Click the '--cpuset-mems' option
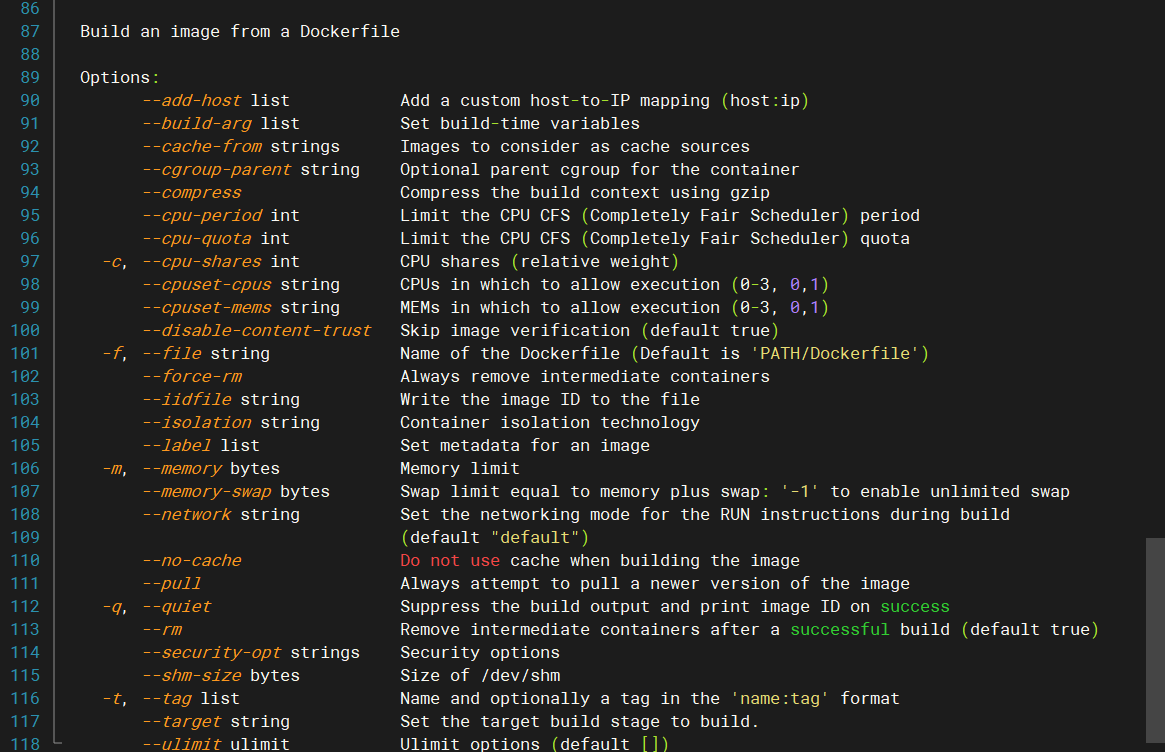This screenshot has width=1165, height=752. (207, 308)
